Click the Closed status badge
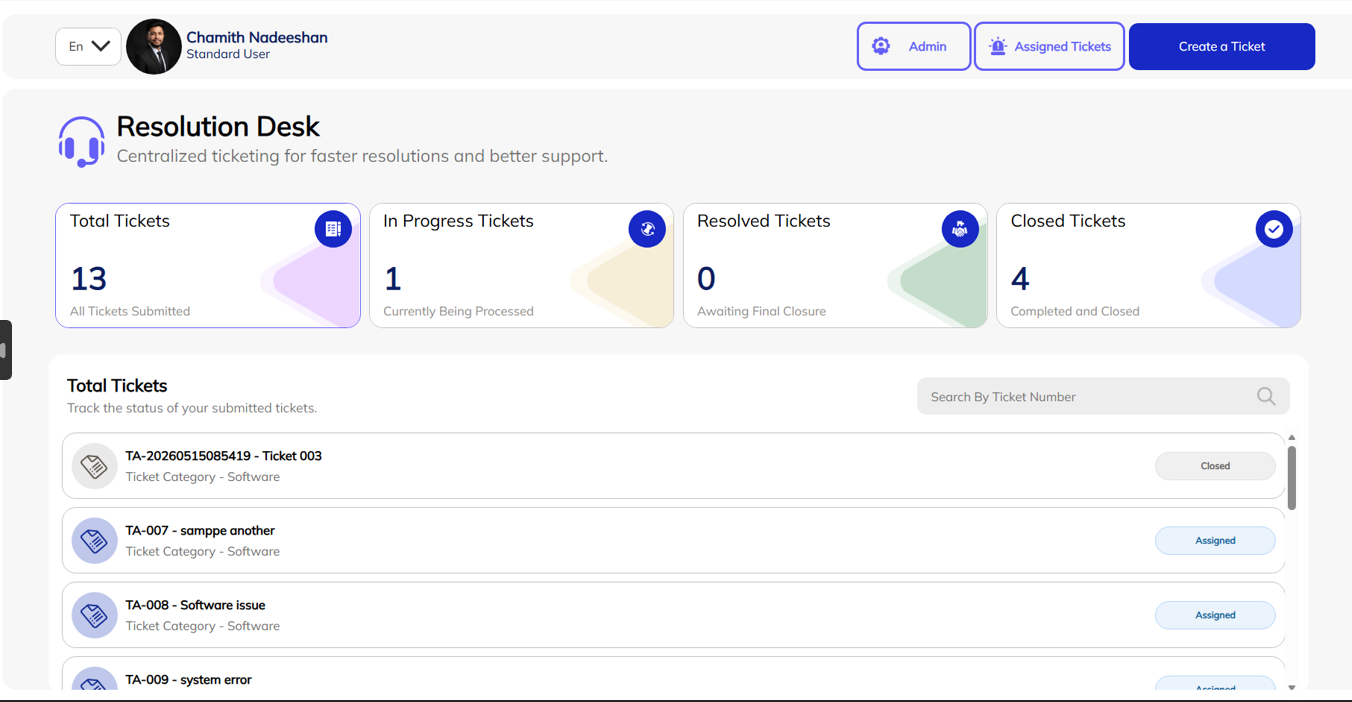Screen dimensions: 1352x702 coord(1215,466)
